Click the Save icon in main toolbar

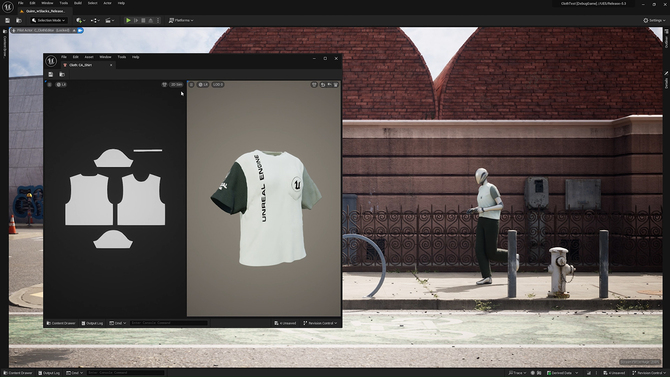point(8,20)
